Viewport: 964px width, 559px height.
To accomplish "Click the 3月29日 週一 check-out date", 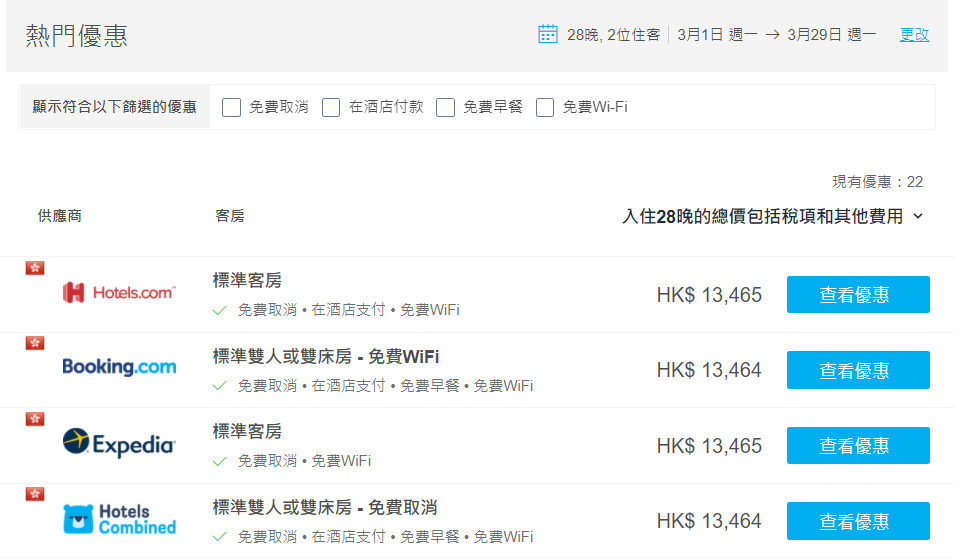I will [x=831, y=35].
